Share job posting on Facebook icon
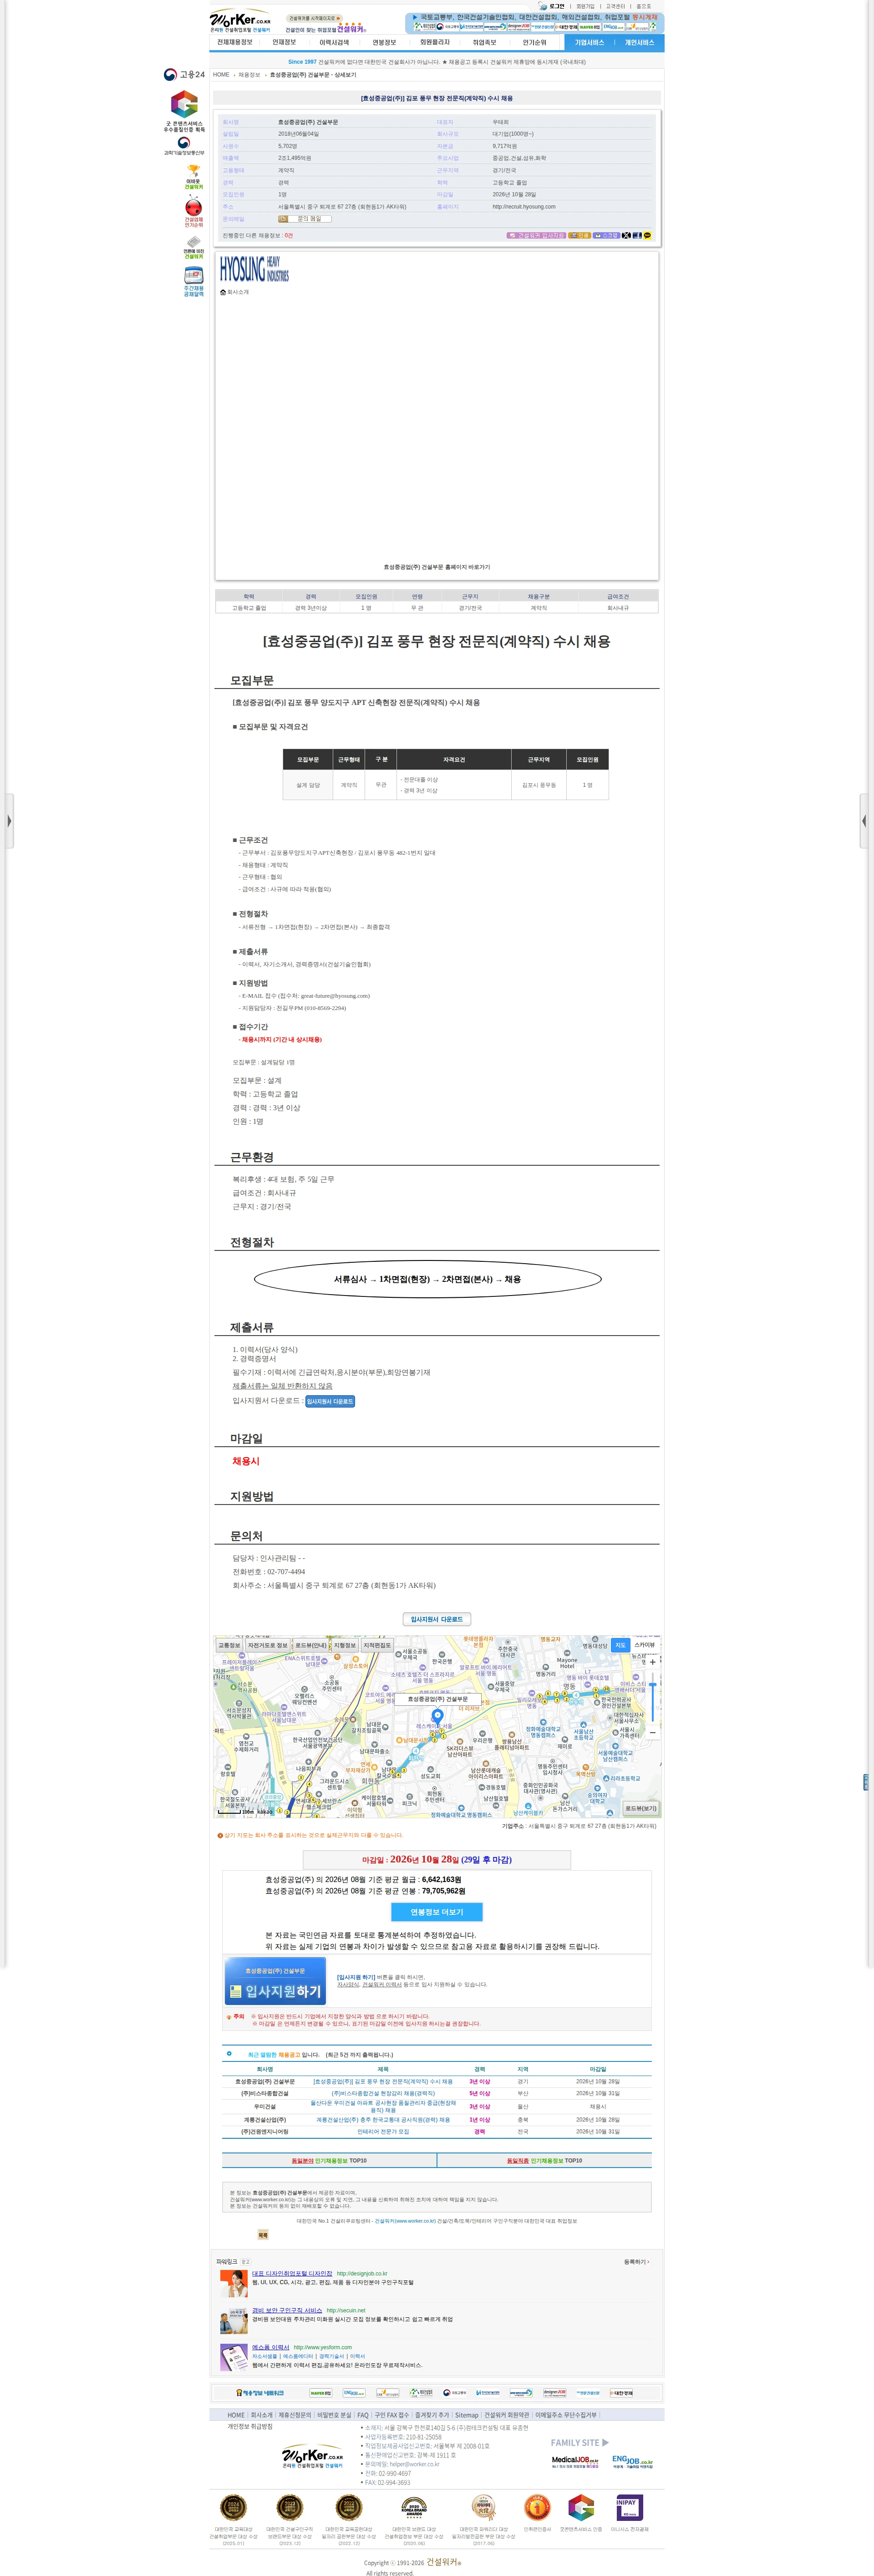This screenshot has height=2576, width=874. (637, 235)
